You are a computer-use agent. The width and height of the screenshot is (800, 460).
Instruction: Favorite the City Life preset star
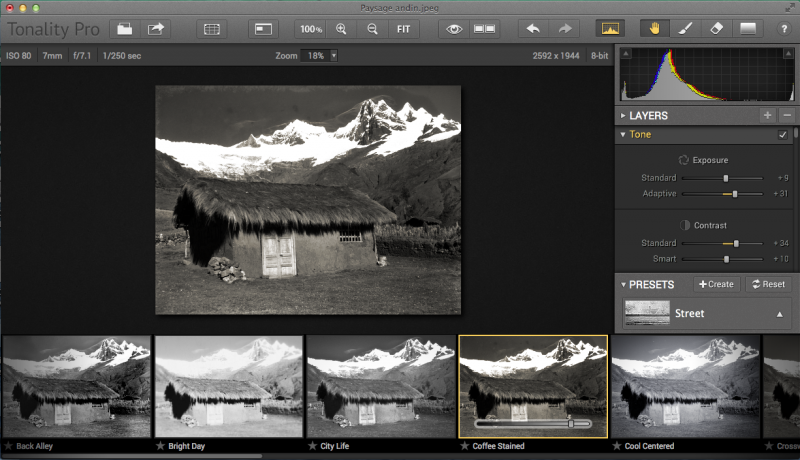coord(312,446)
